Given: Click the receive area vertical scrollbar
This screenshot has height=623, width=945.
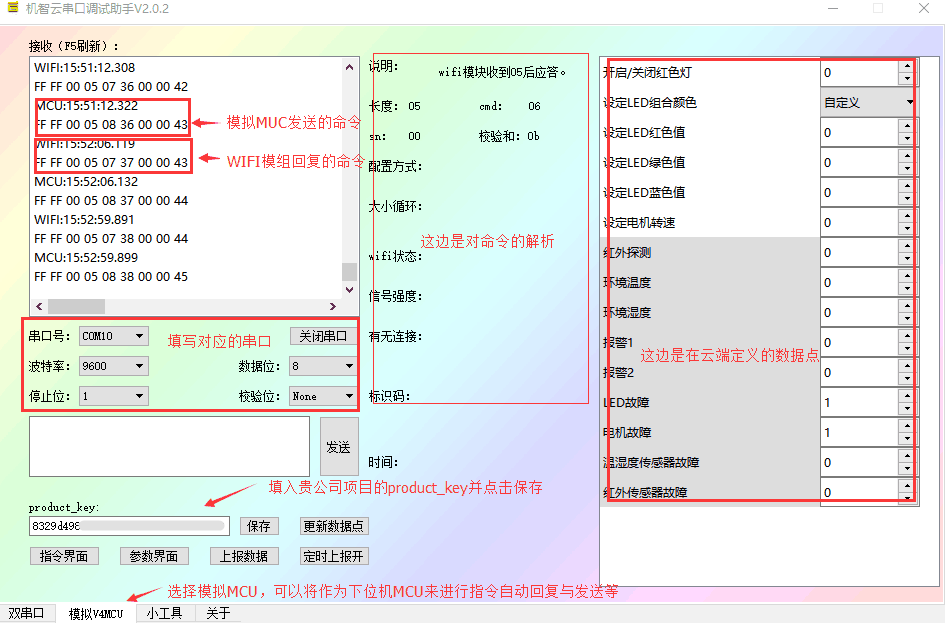Looking at the screenshot, I should pyautogui.click(x=349, y=270).
